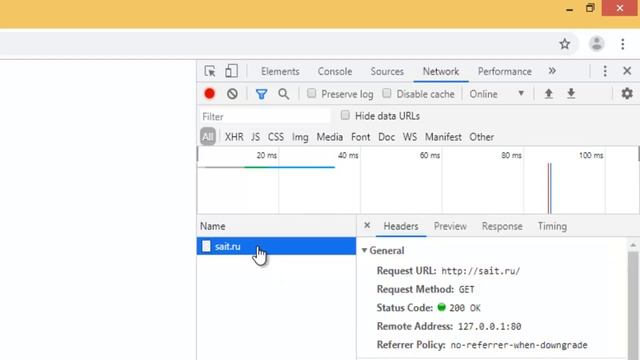This screenshot has width=640, height=360.
Task: Open the Online throttling dropdown
Action: [496, 94]
